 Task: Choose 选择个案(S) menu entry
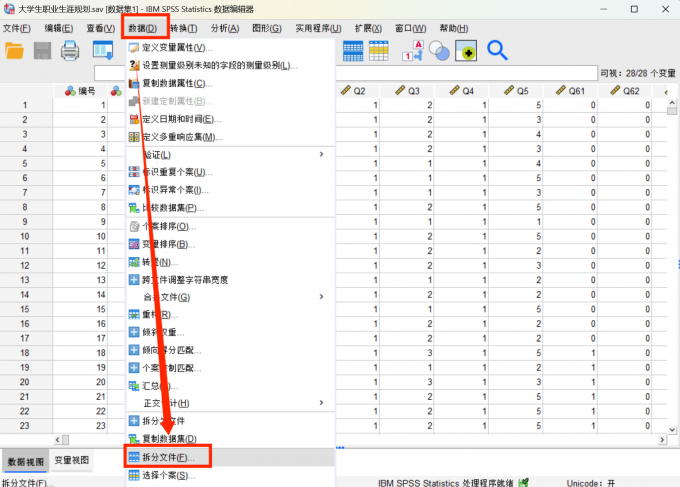coord(231,475)
